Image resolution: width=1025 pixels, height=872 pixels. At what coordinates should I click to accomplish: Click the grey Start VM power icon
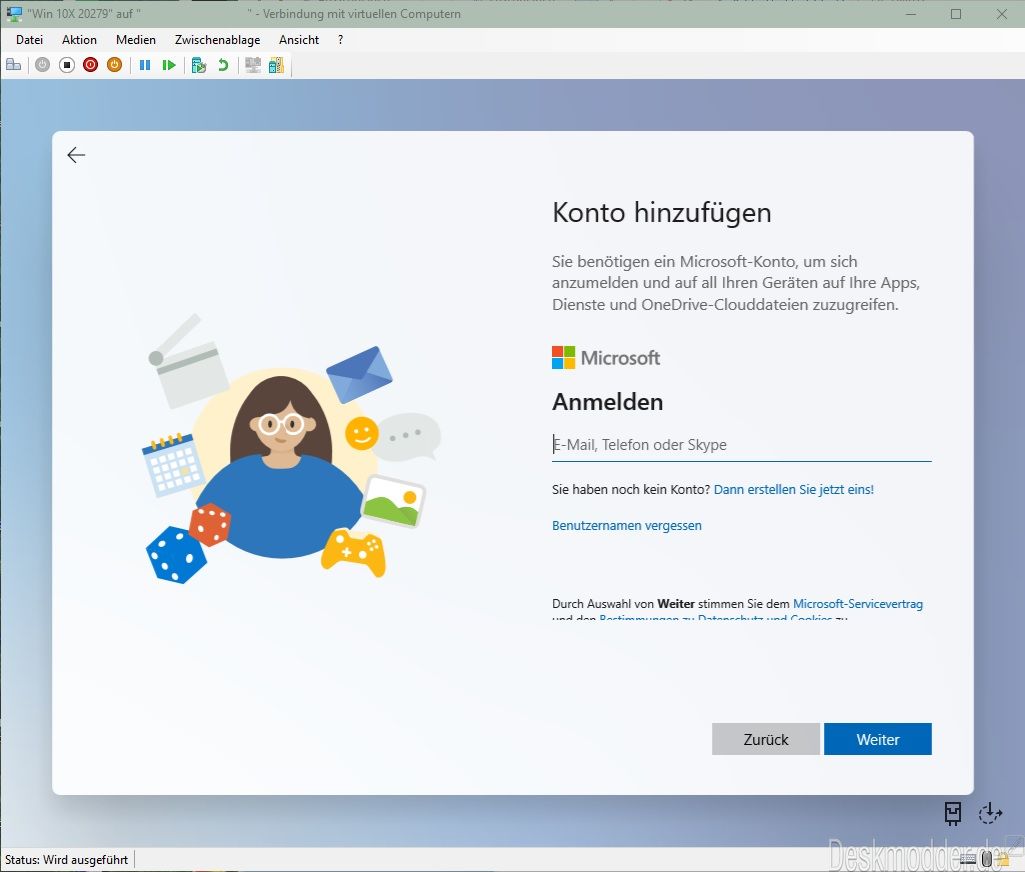tap(42, 65)
